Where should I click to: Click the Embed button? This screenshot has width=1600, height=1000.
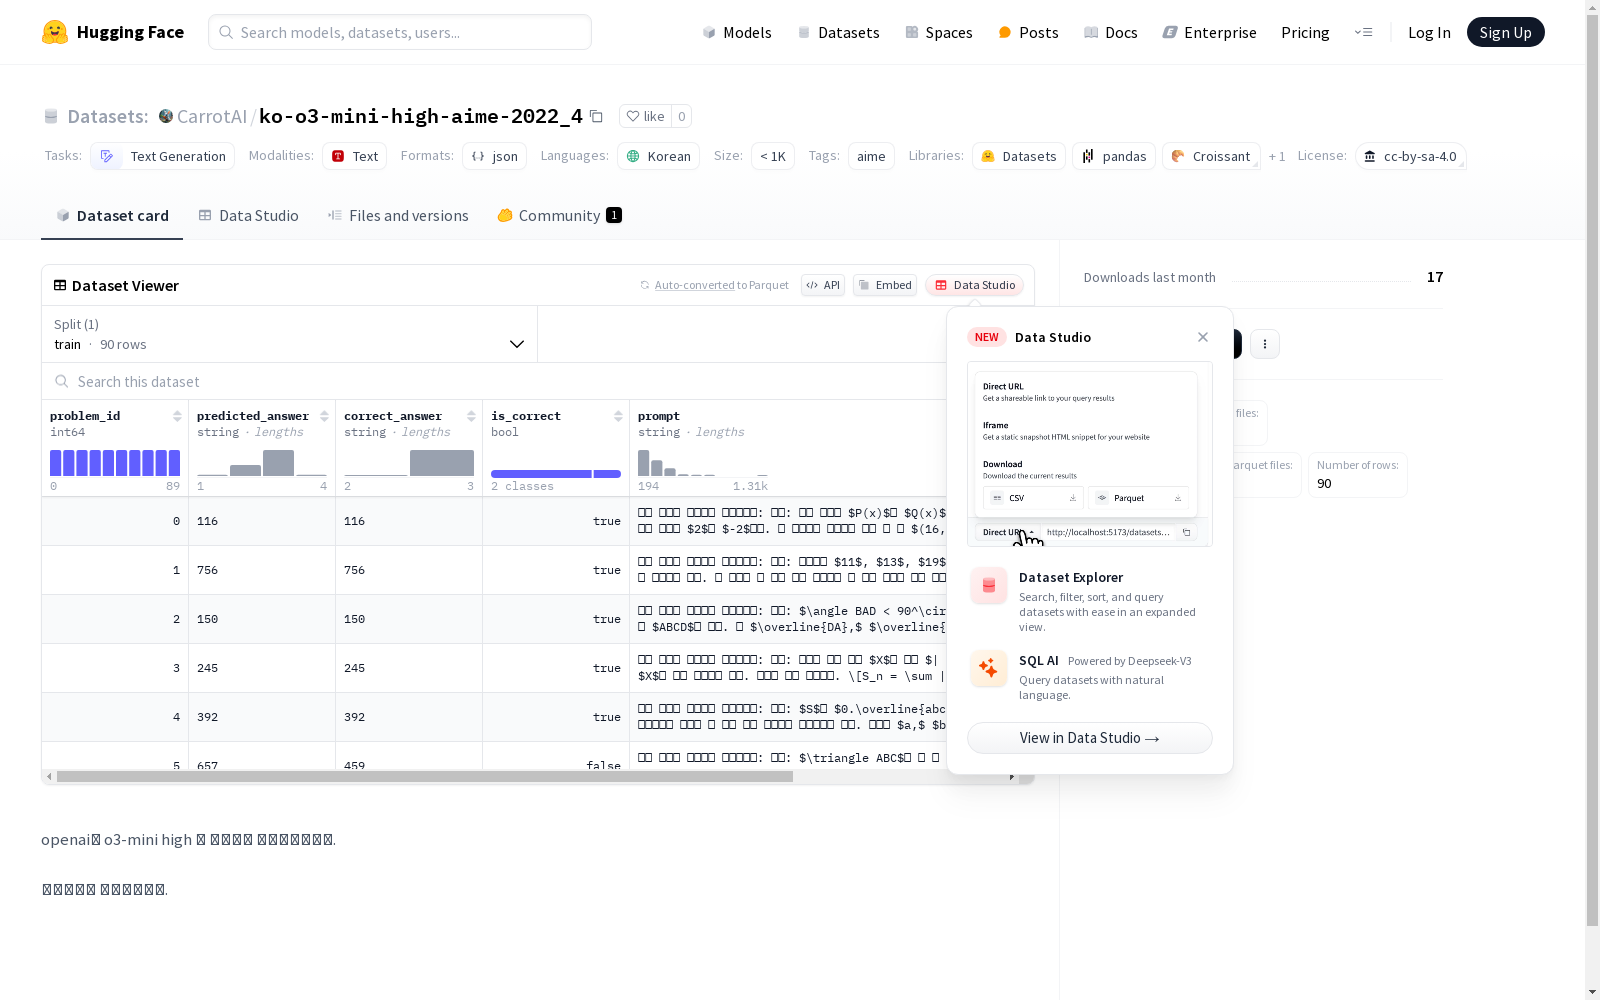pyautogui.click(x=885, y=285)
